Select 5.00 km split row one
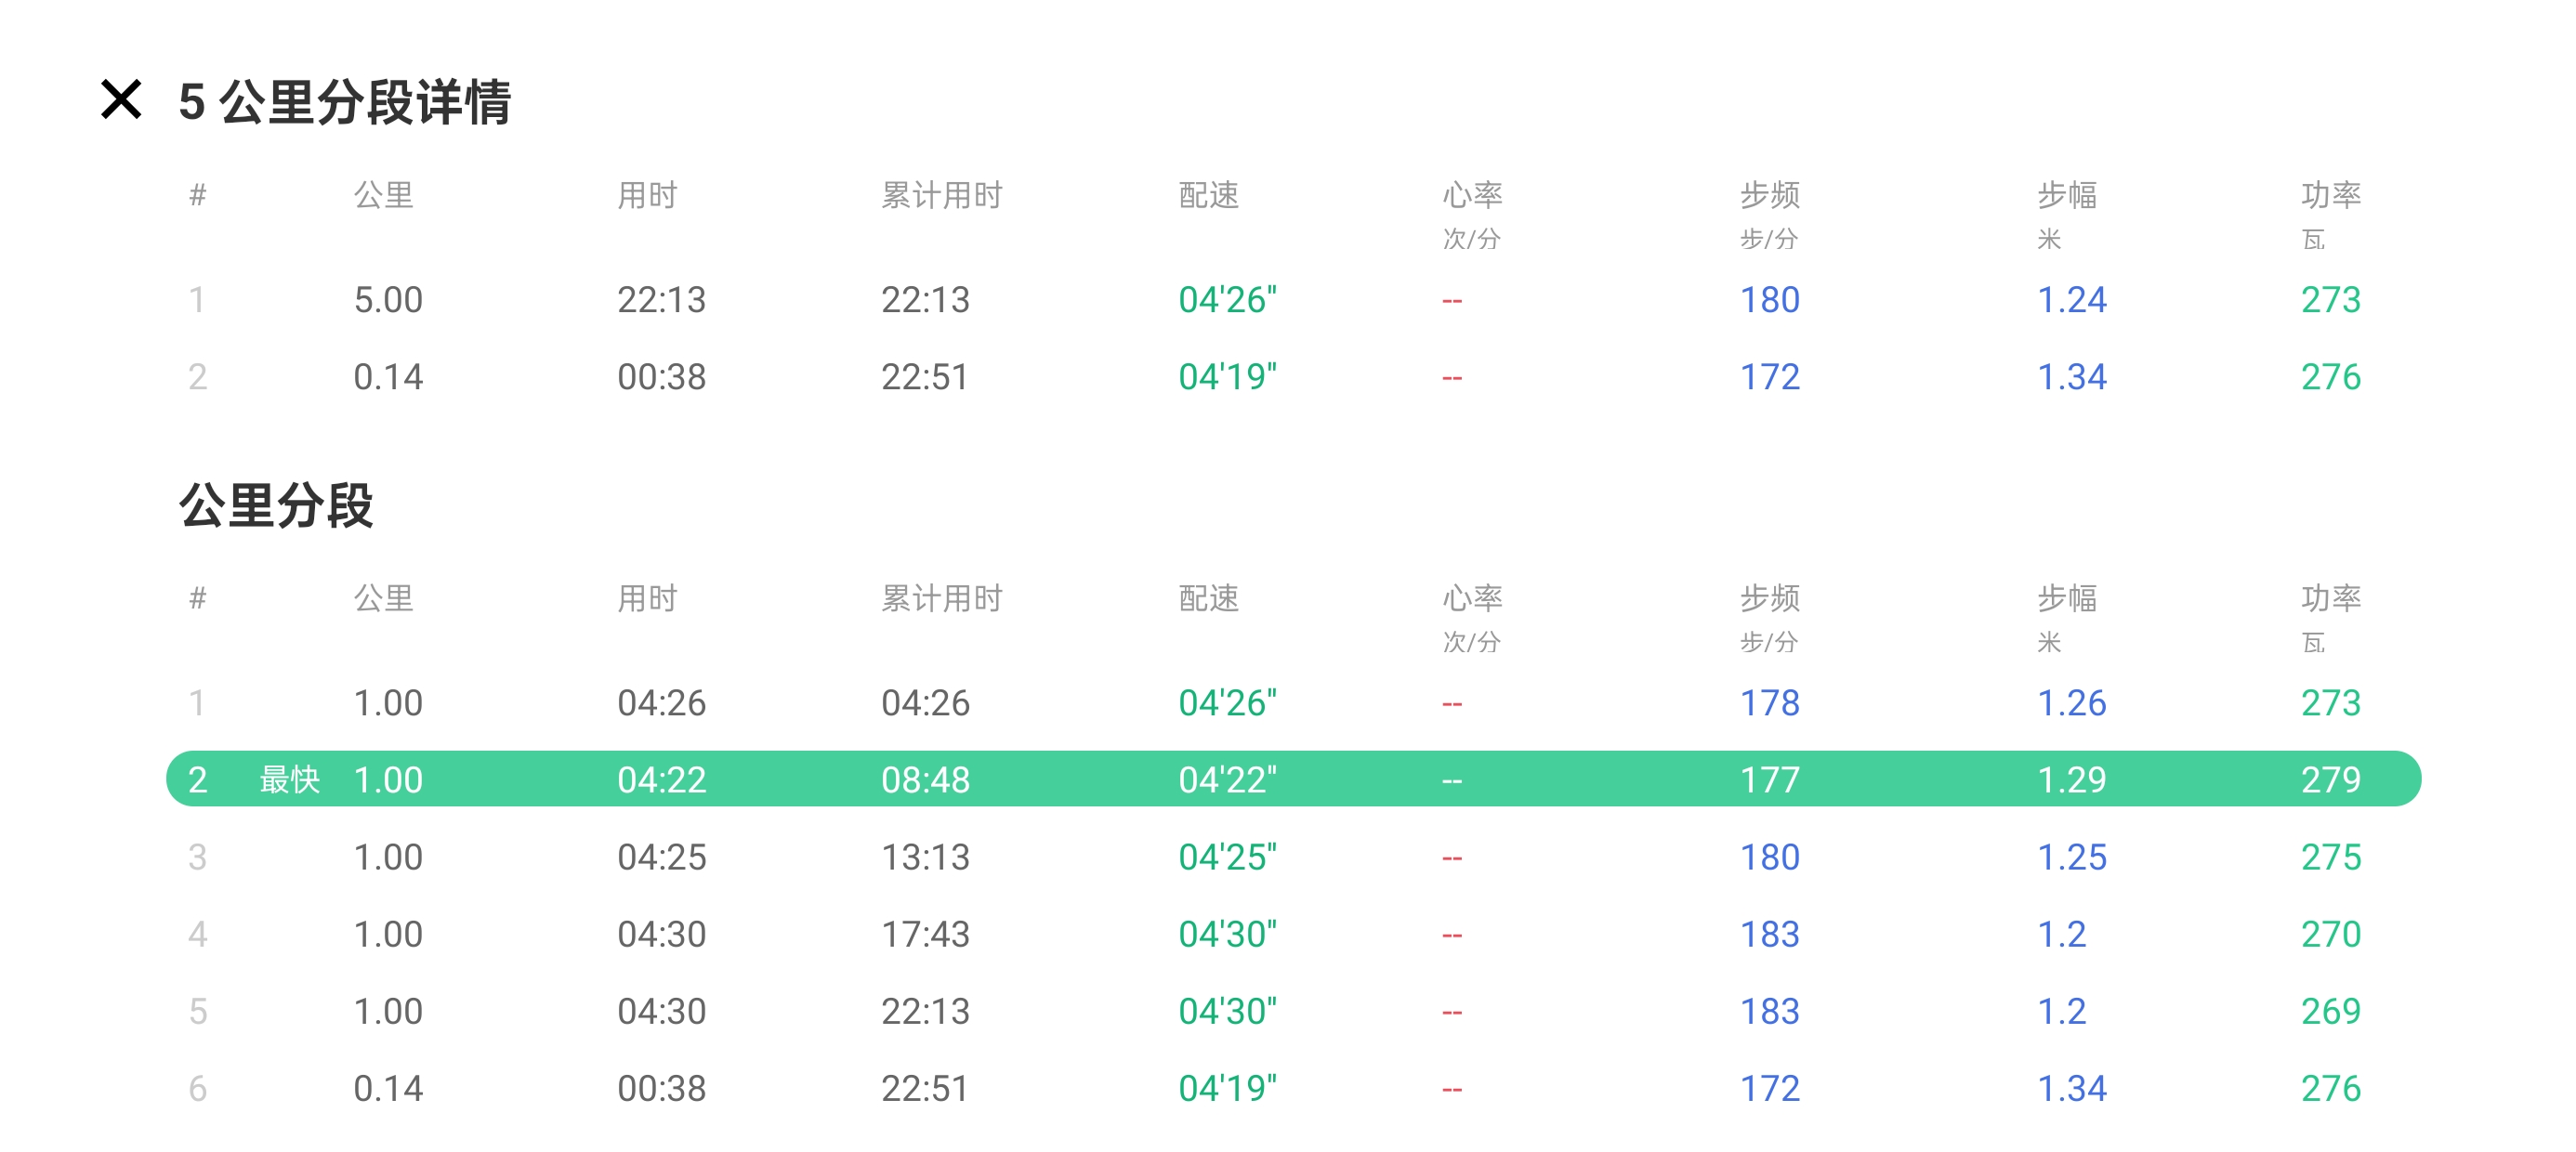 pyautogui.click(x=388, y=300)
